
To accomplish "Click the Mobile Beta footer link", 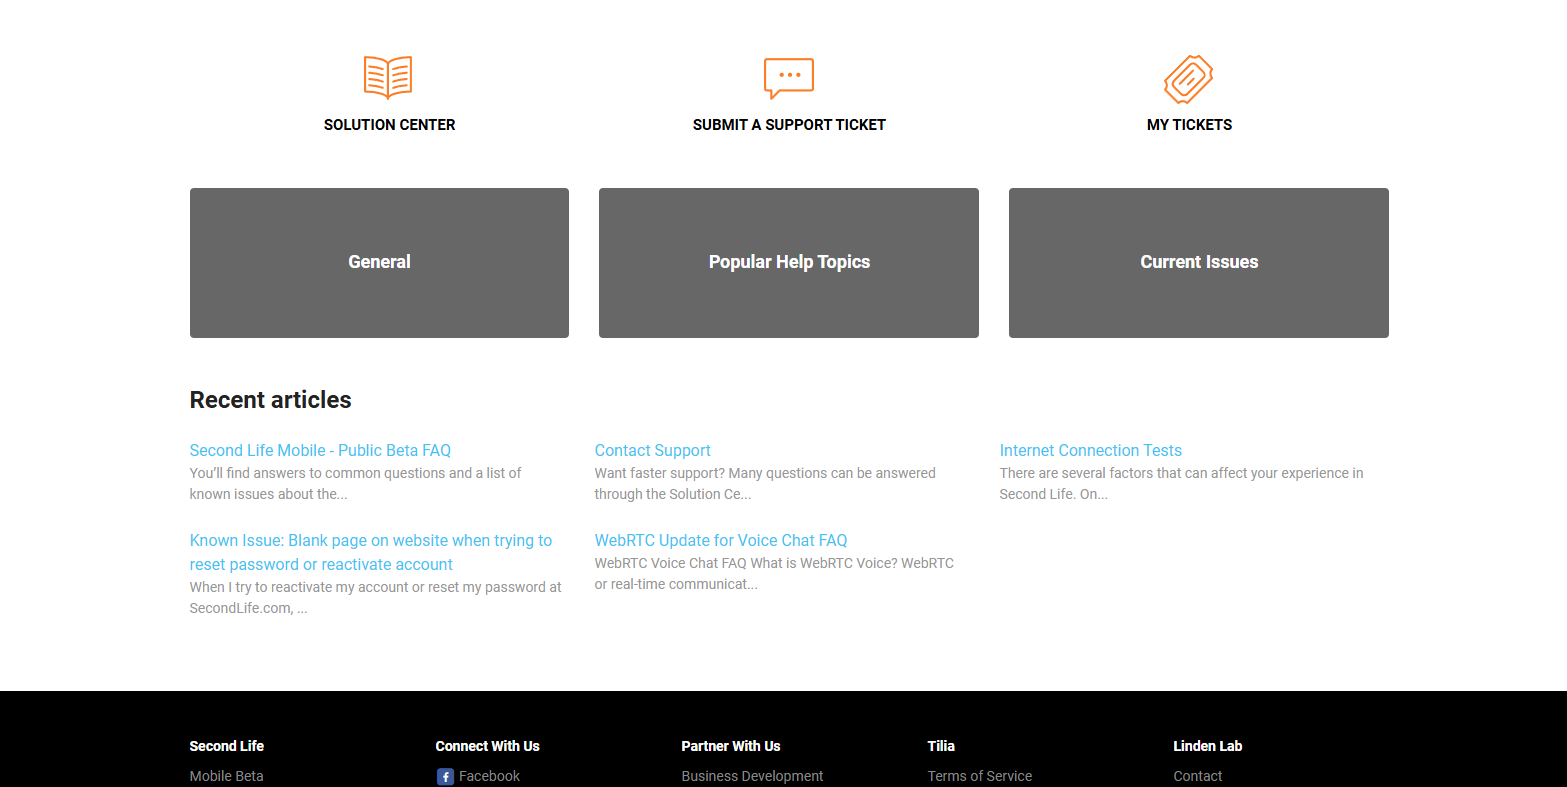I will click(227, 776).
